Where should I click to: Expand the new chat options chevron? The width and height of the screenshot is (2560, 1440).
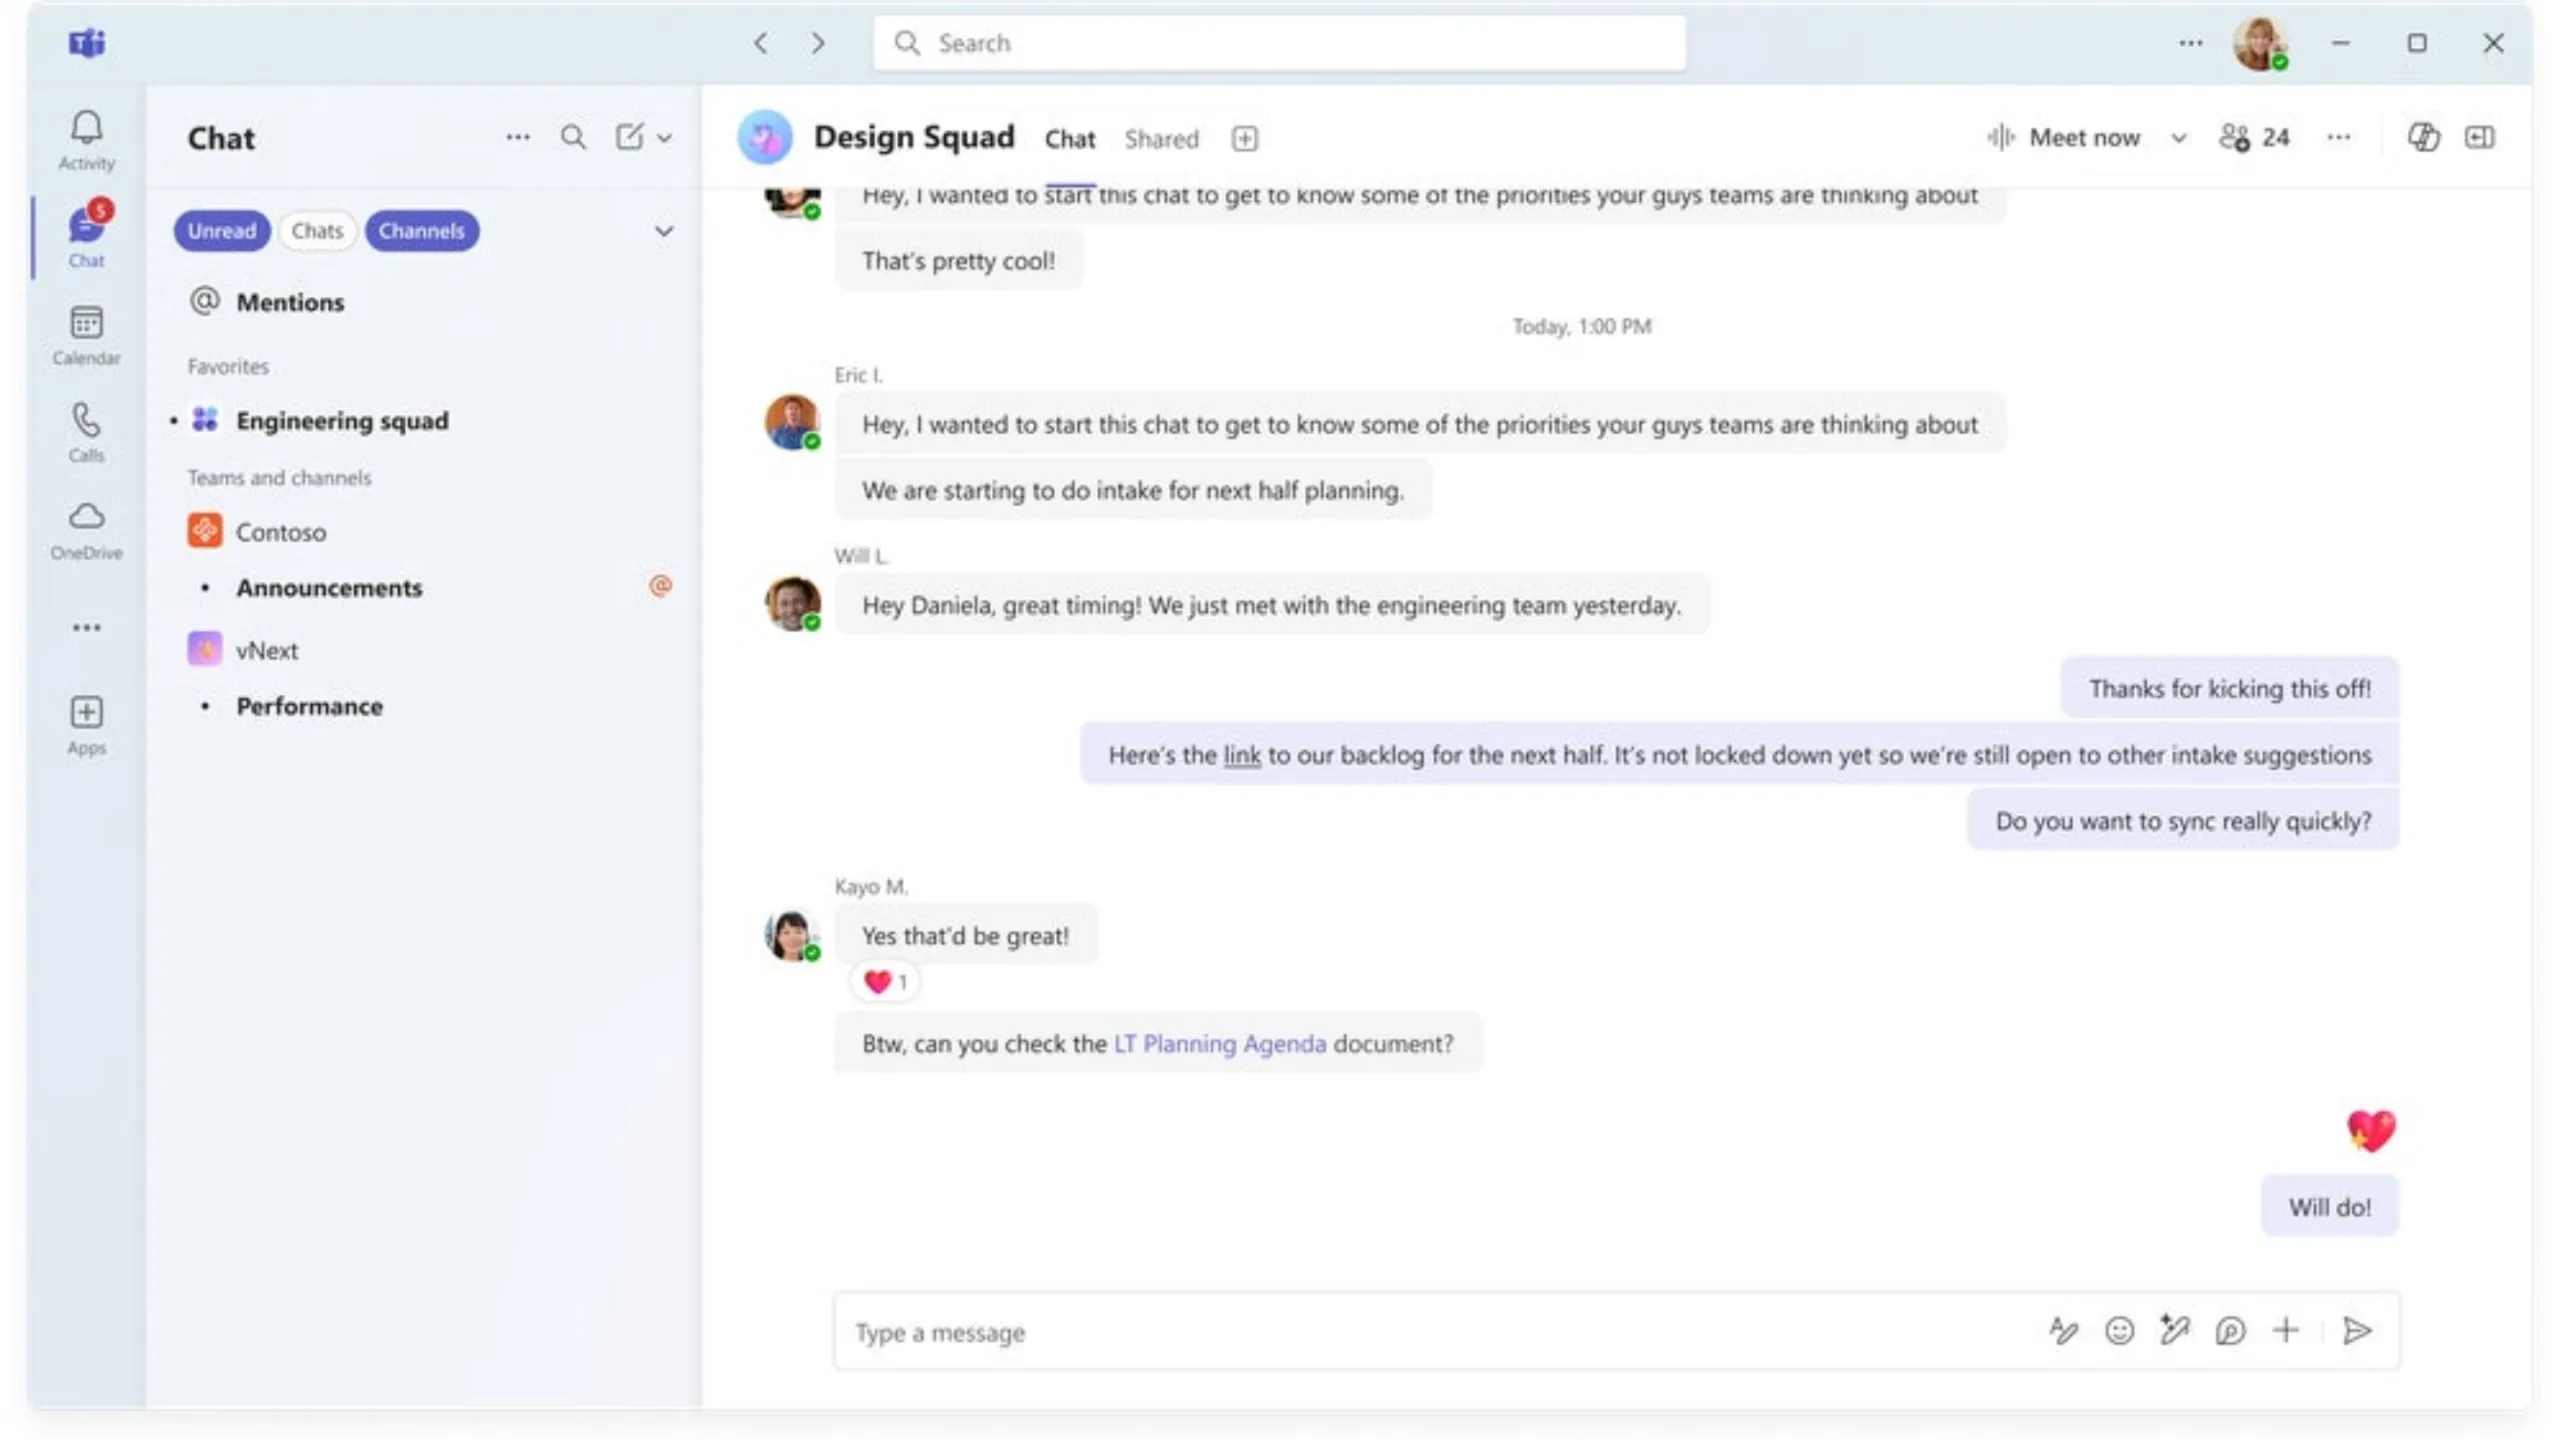(665, 138)
